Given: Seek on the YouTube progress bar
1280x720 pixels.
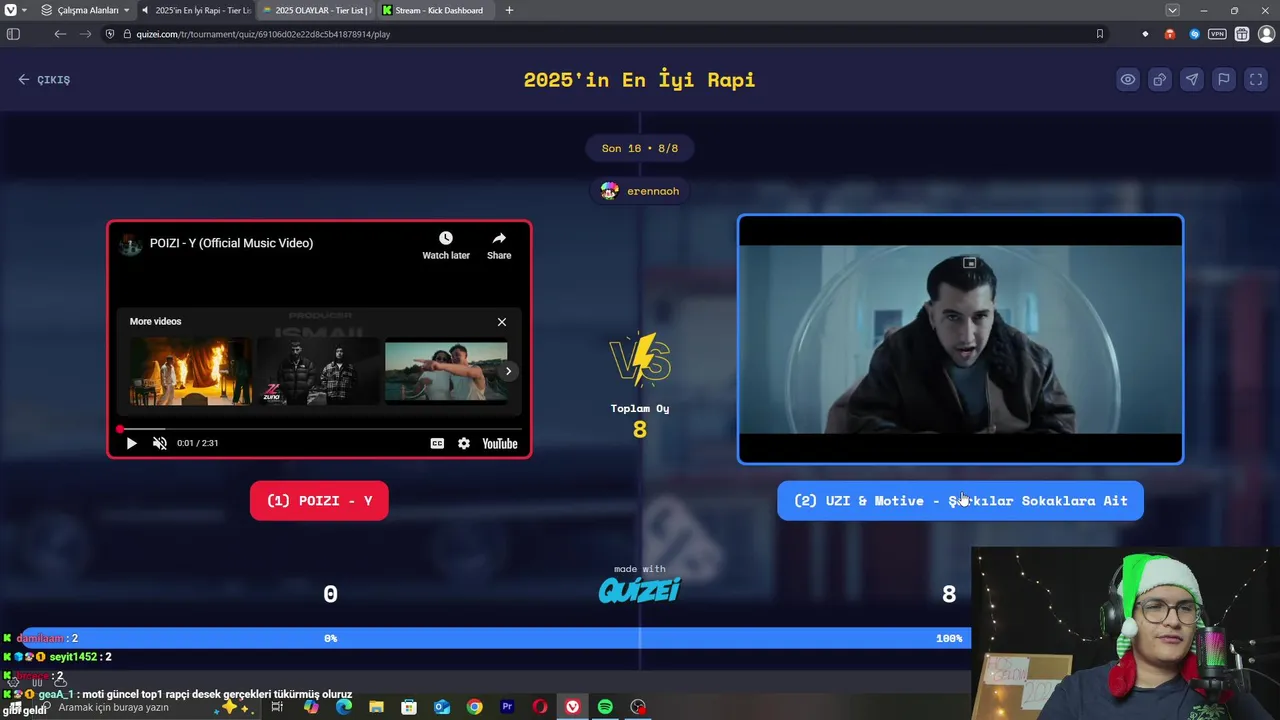Looking at the screenshot, I should coord(319,429).
